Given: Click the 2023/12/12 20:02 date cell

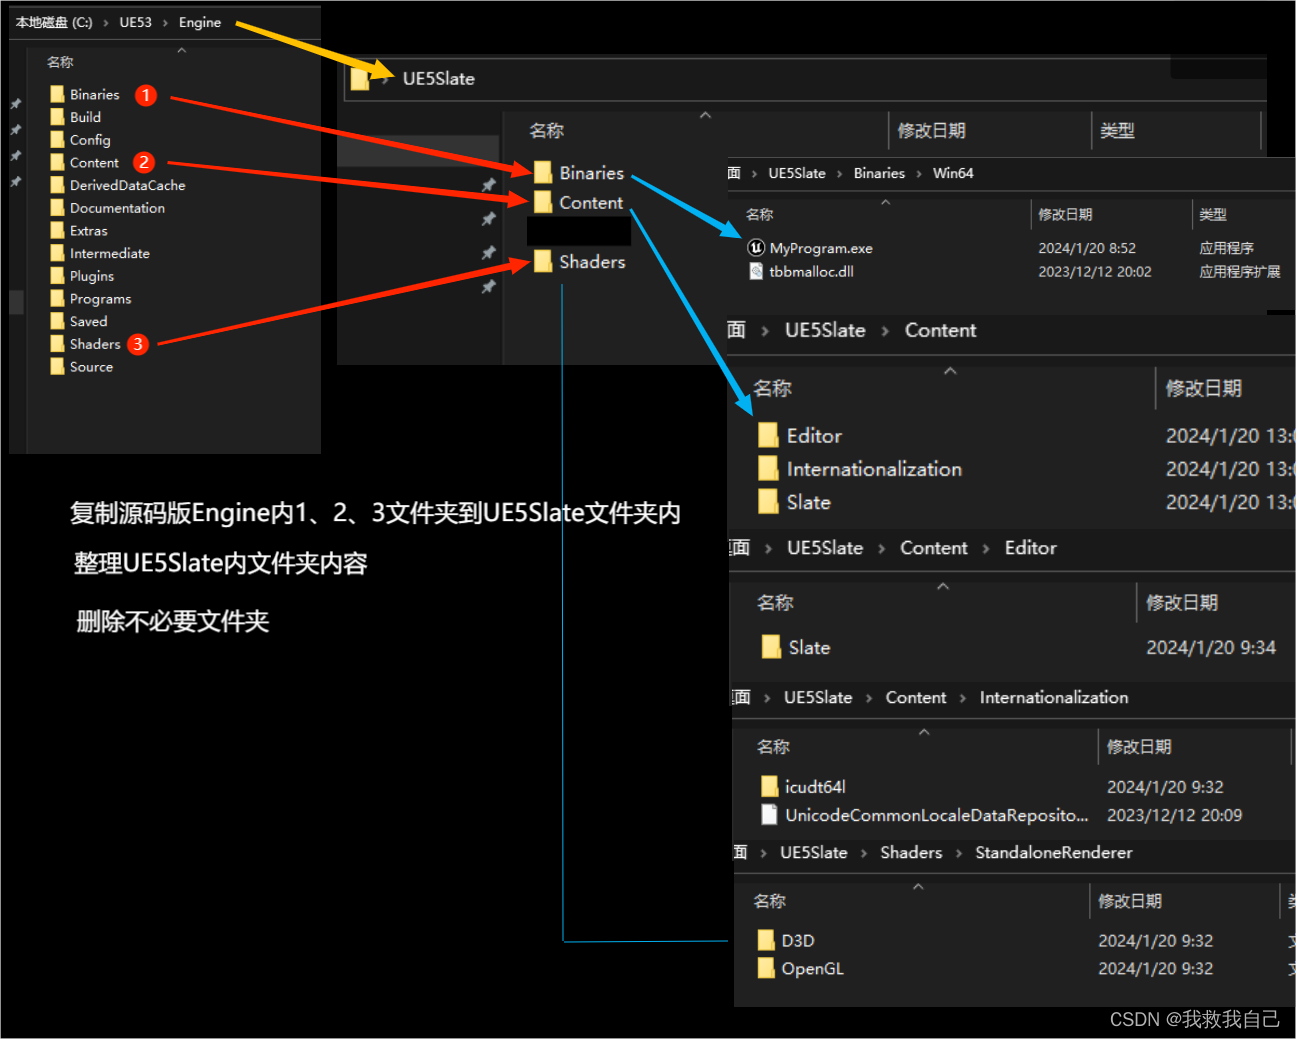Looking at the screenshot, I should click(1095, 271).
